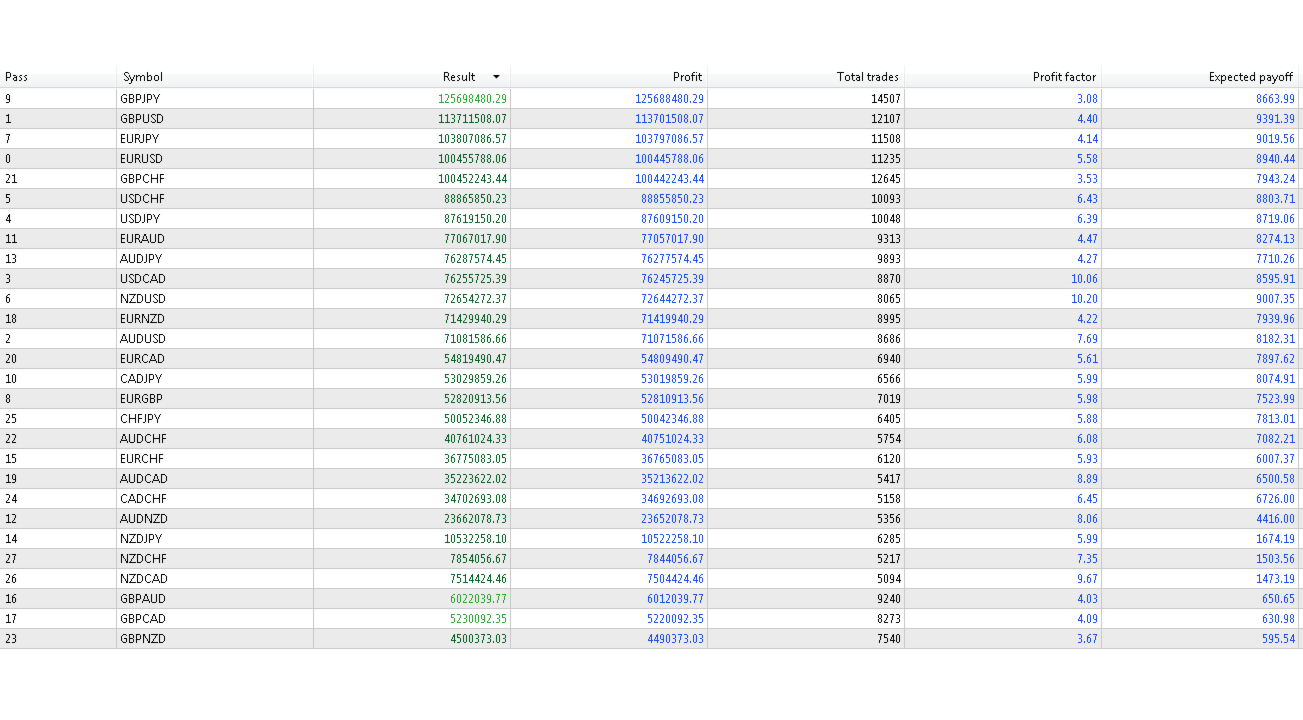Screen dimensions: 1303x720
Task: Click the profit value 52810913.56
Action: pos(672,399)
